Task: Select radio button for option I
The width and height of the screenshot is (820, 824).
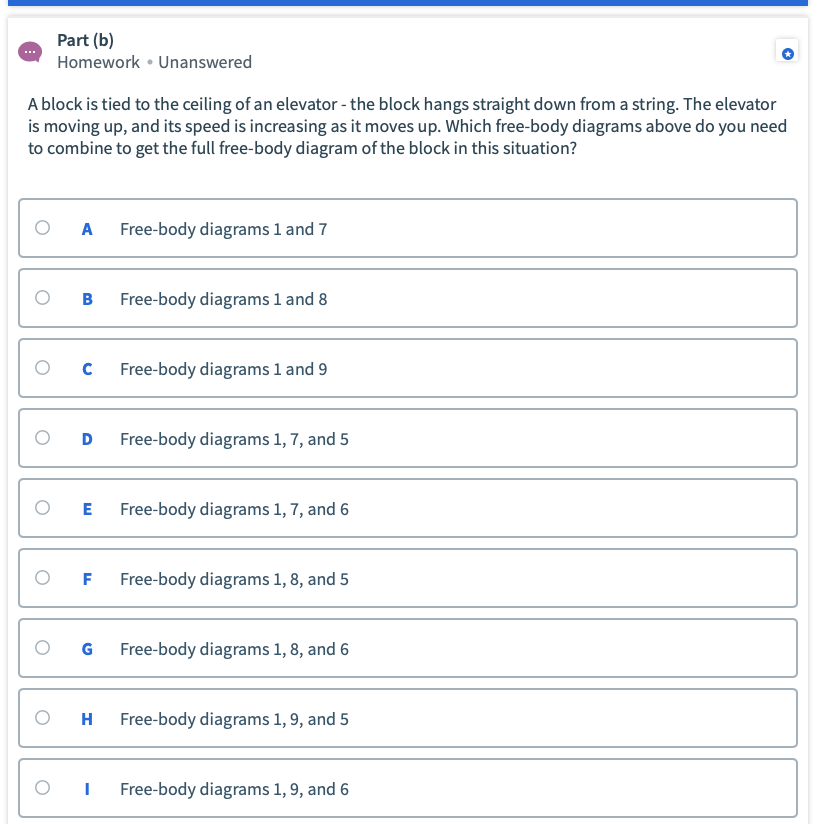Action: (43, 787)
